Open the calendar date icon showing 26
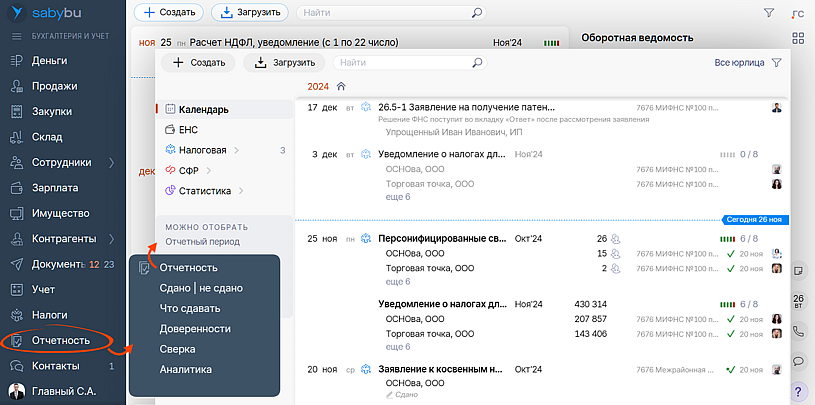This screenshot has height=405, width=815. pos(798,301)
